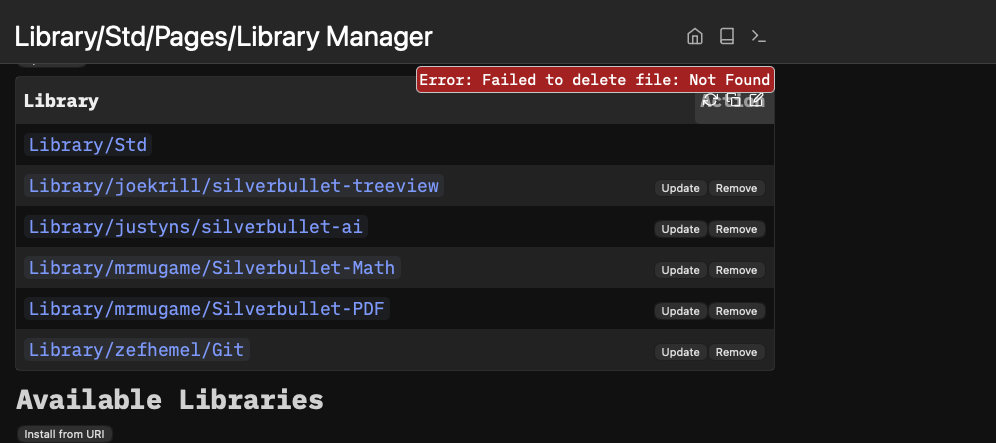Viewport: 996px width, 443px height.
Task: Go to the home page icon
Action: coord(695,37)
